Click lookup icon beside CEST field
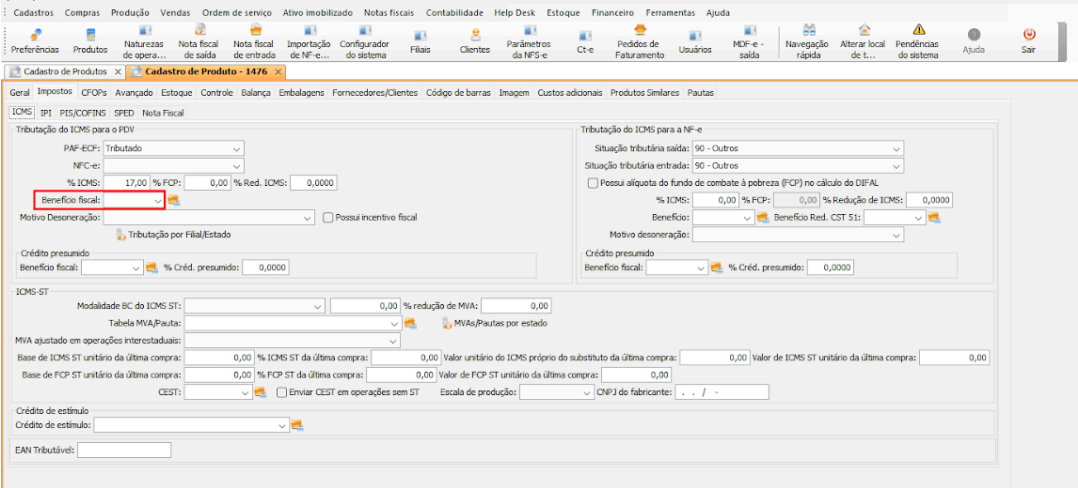Image resolution: width=1078 pixels, height=488 pixels. (260, 392)
